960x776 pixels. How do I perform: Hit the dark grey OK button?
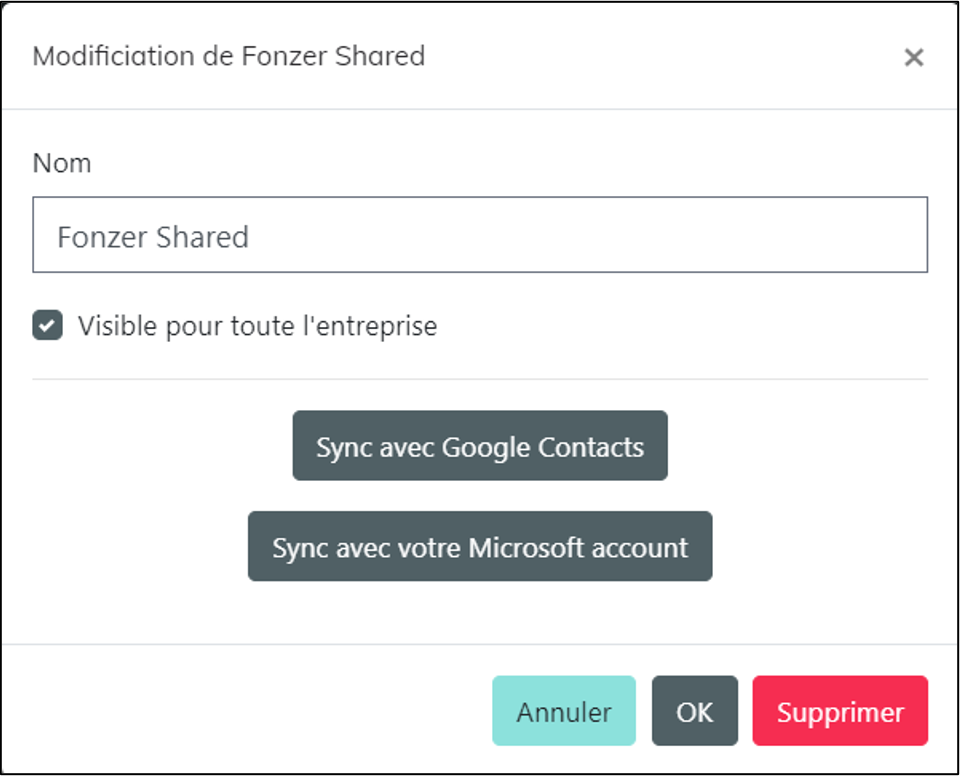695,711
